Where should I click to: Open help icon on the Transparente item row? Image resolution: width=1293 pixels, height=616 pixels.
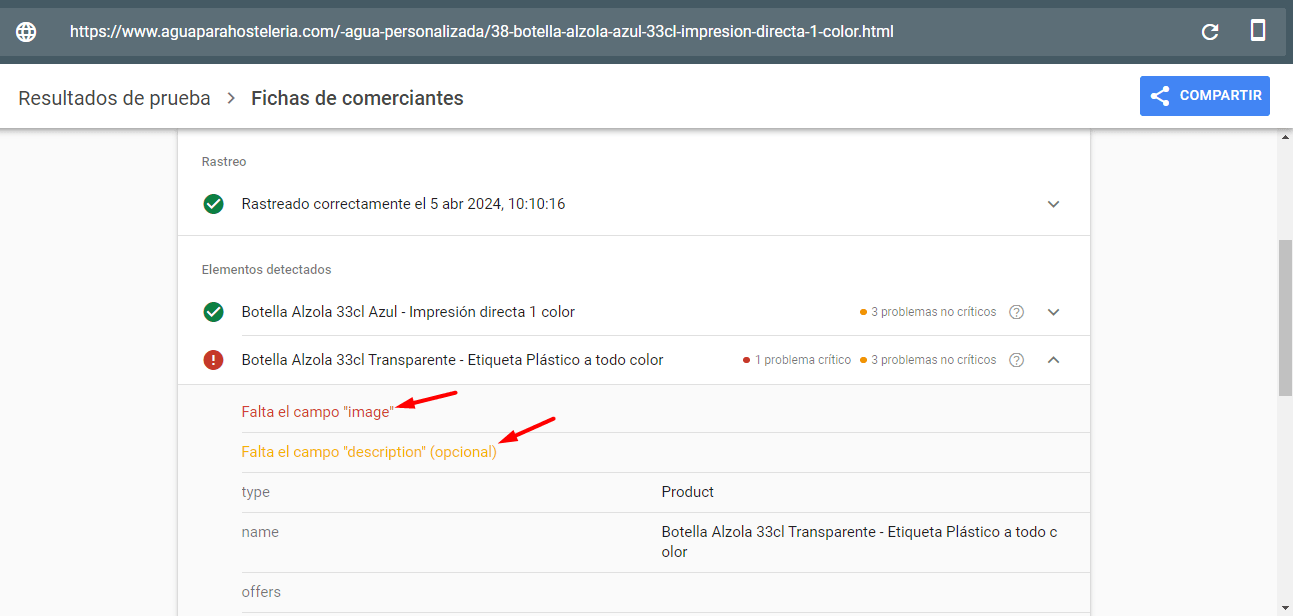pos(1017,360)
